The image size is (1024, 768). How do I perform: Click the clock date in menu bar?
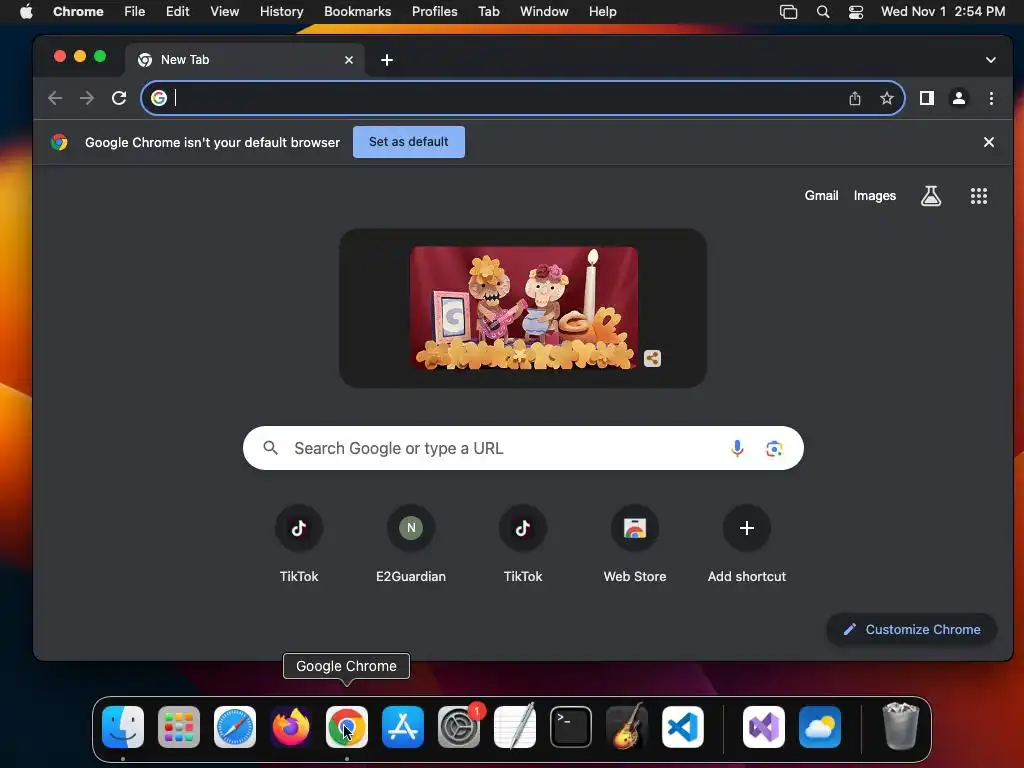tap(942, 12)
